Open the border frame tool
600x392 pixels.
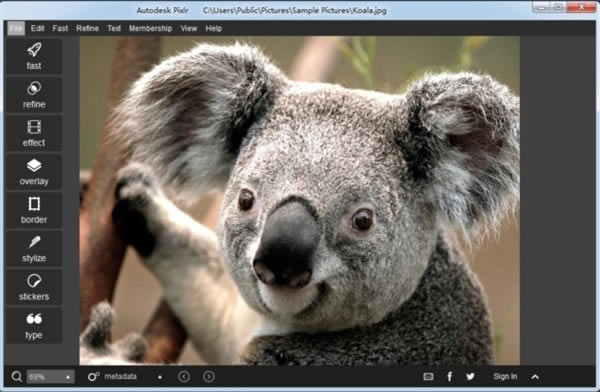(34, 210)
